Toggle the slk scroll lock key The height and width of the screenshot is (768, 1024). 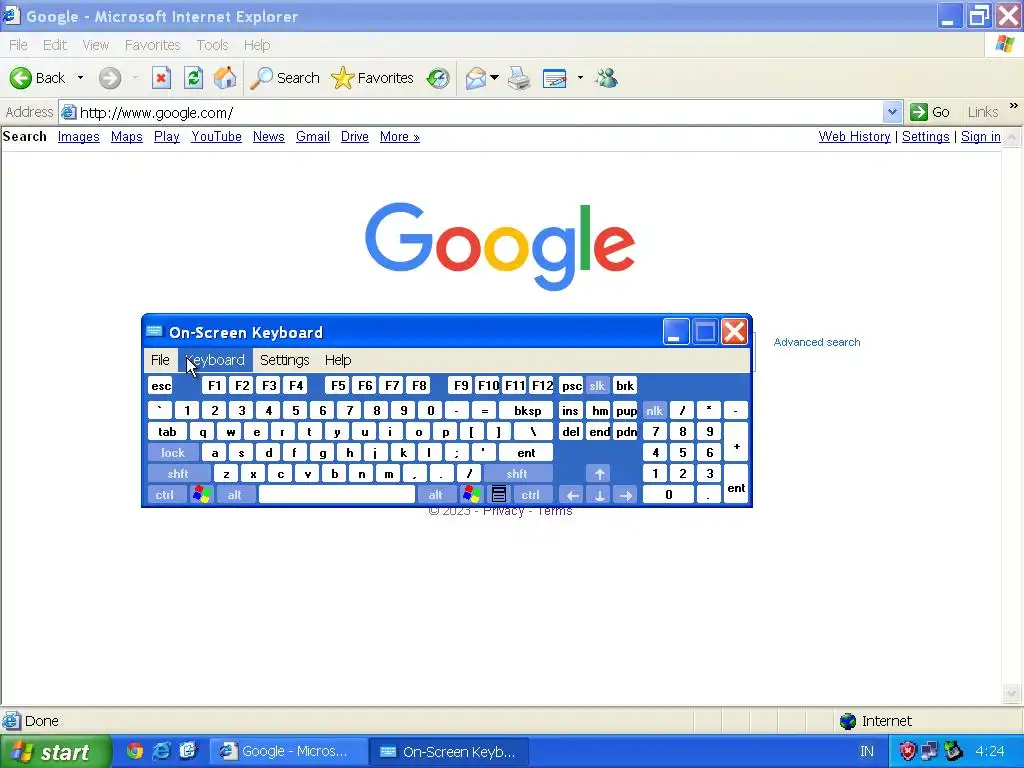(597, 386)
